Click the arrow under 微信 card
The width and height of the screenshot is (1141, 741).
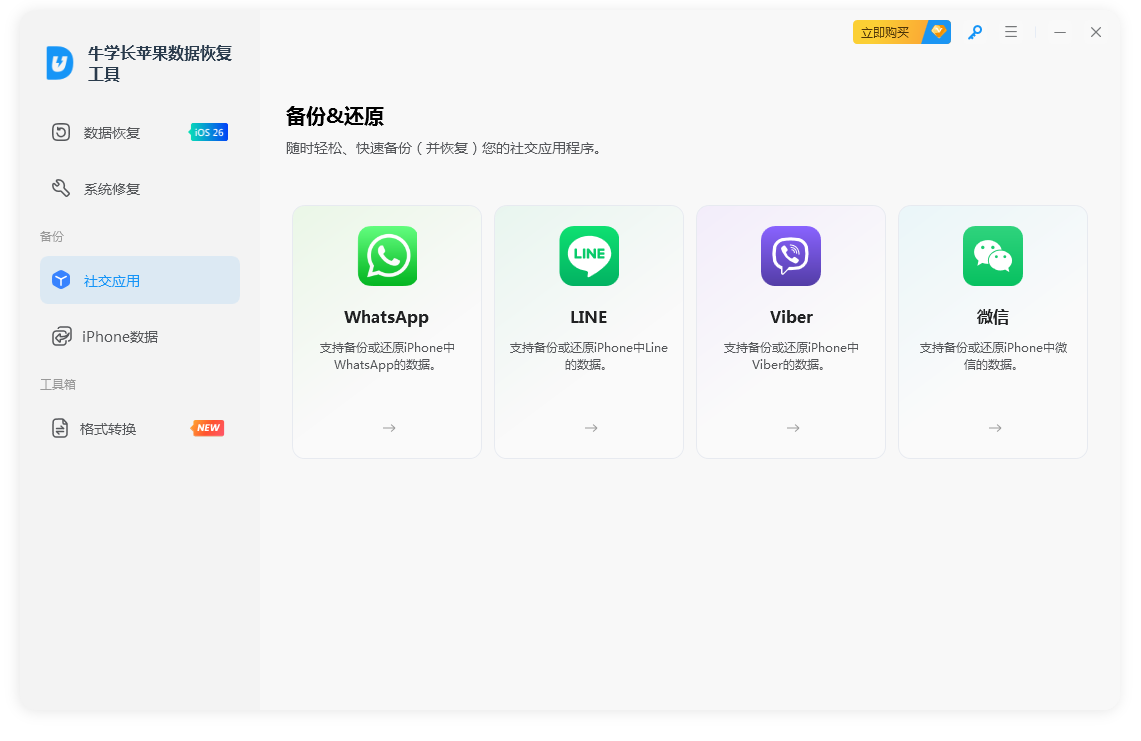pos(995,428)
